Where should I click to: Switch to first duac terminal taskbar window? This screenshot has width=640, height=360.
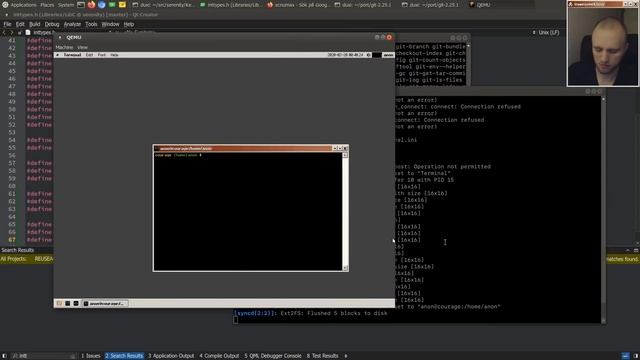164,5
